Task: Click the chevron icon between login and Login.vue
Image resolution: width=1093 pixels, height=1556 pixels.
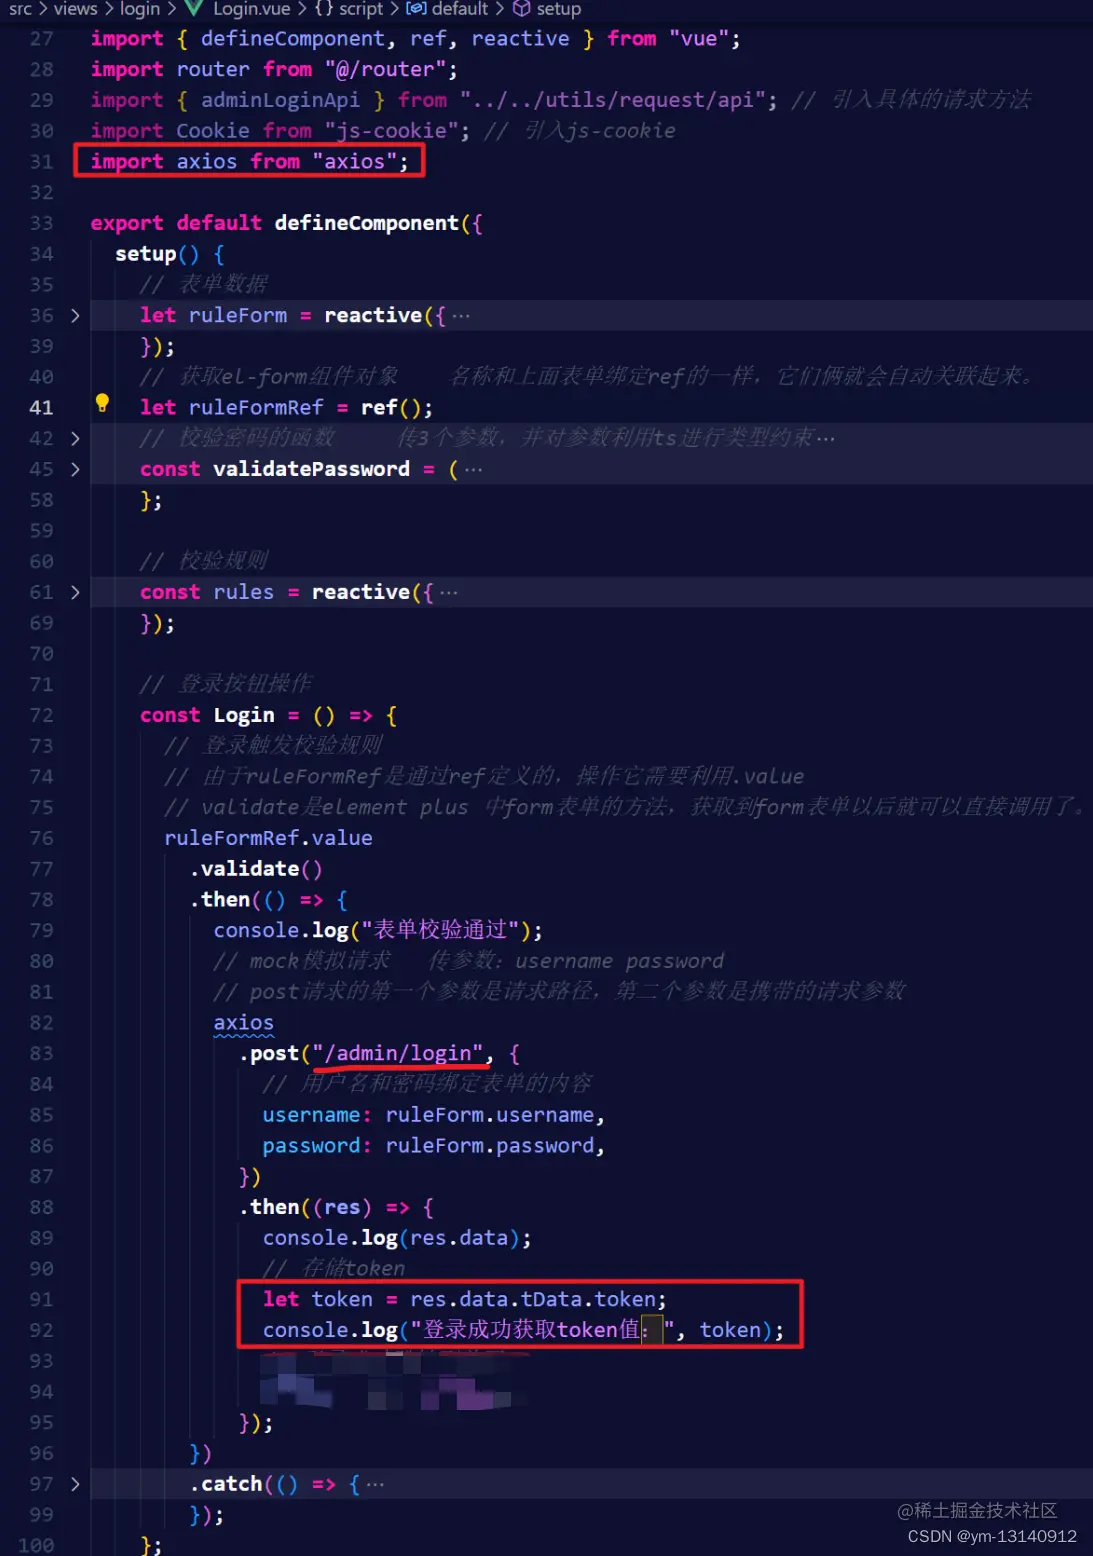Action: coord(170,9)
